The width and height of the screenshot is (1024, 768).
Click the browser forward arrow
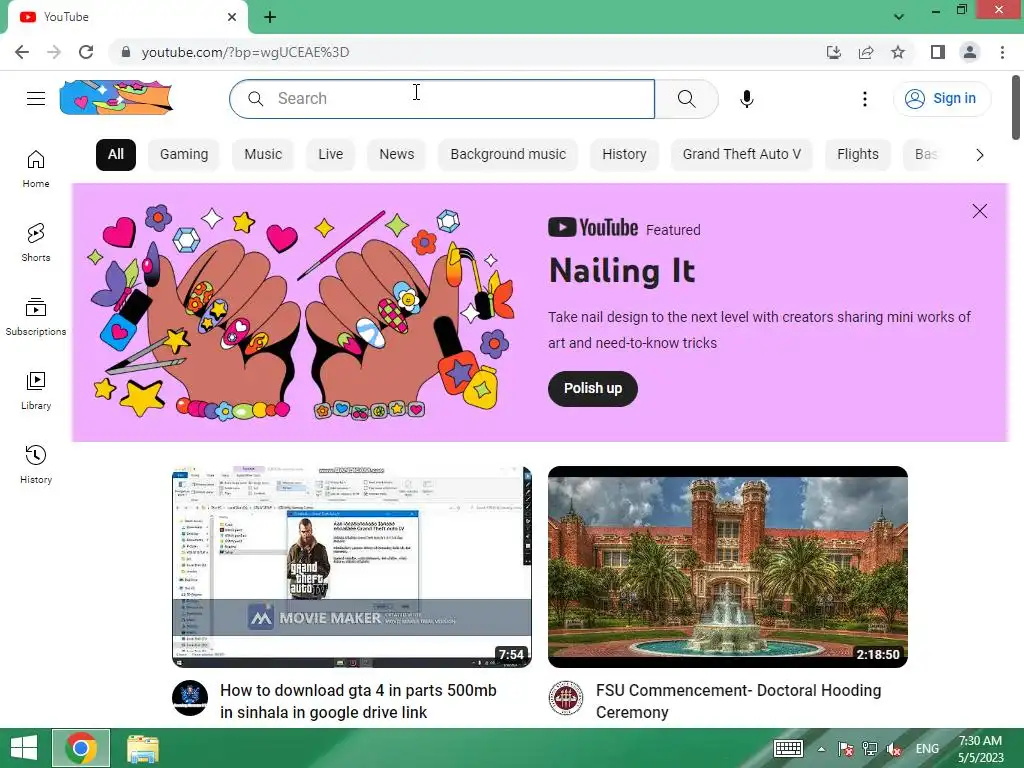pos(54,52)
